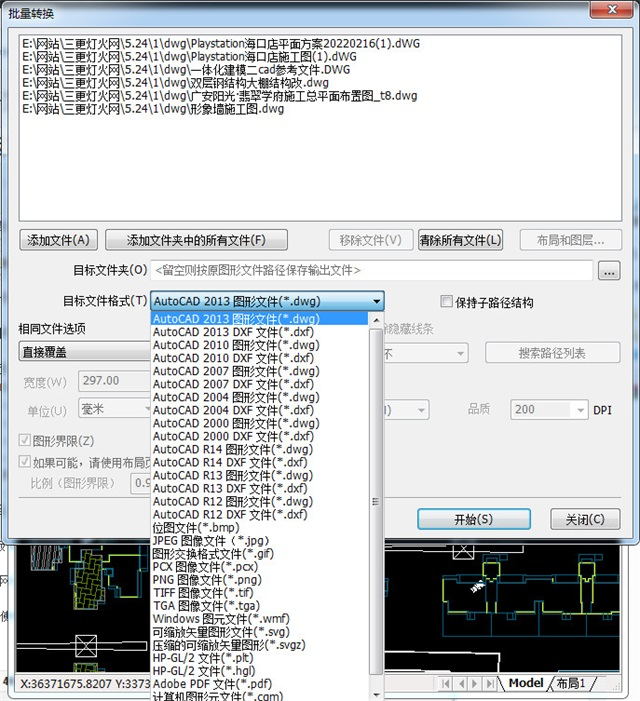Open 布局和图层... settings button
Screen dimensions: 640x701
click(x=571, y=240)
